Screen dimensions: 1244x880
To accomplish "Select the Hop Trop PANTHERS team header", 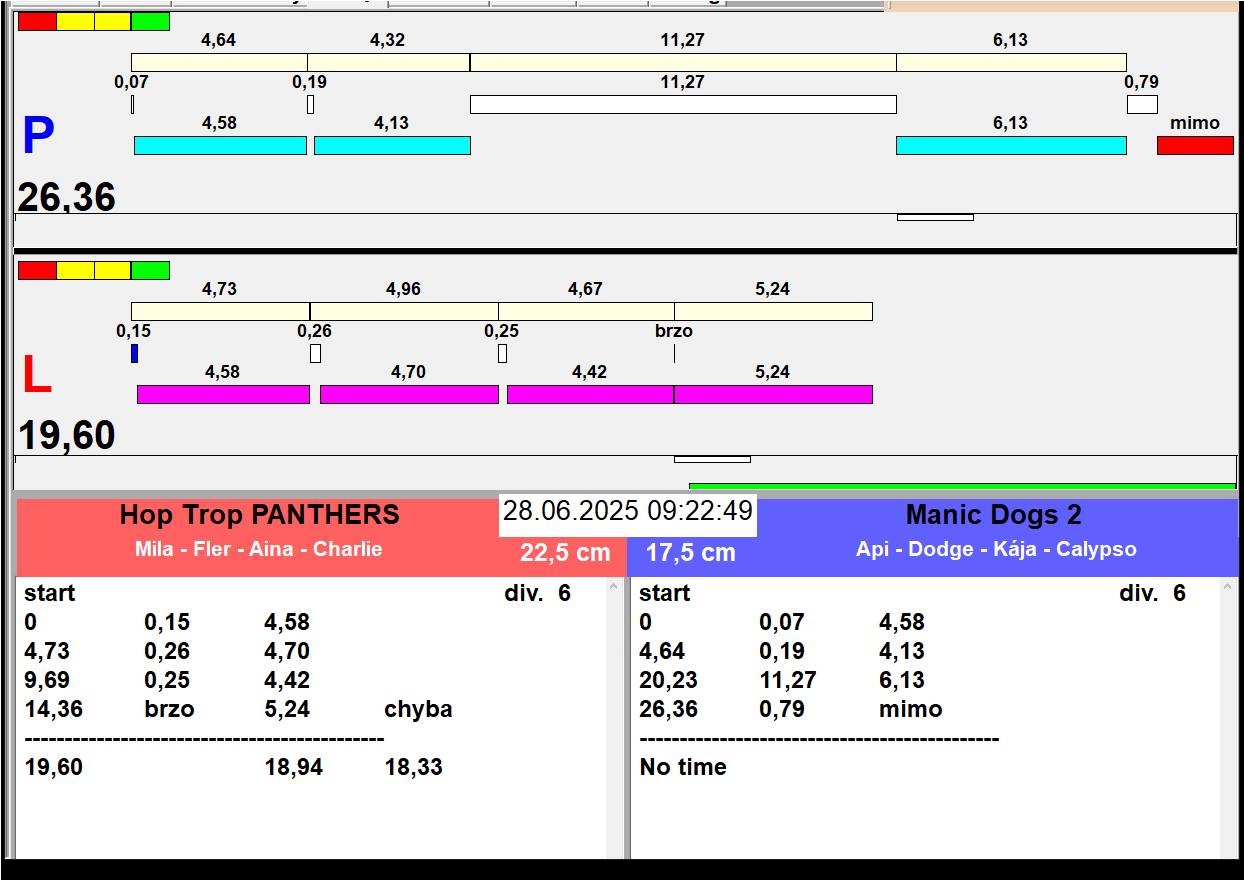I will coord(259,515).
